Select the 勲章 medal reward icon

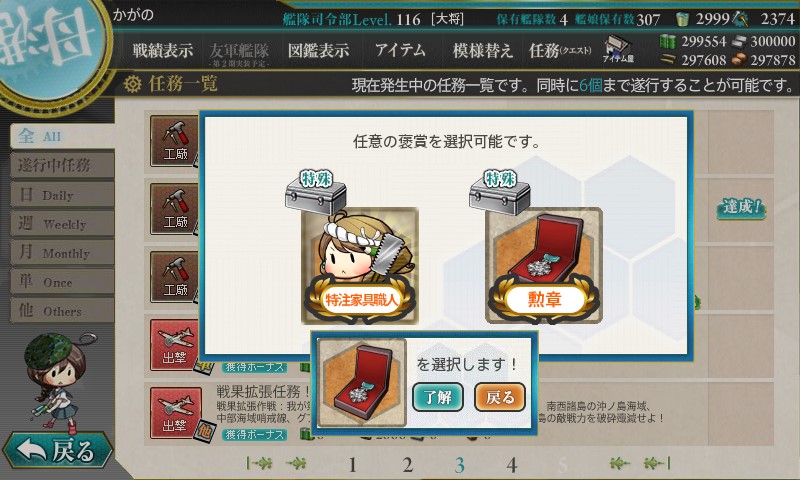click(544, 265)
